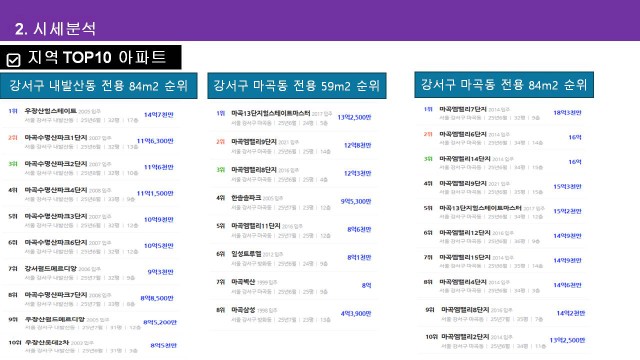Image resolution: width=640 pixels, height=360 pixels.
Task: Click the 8억5천만 price
Action: pyautogui.click(x=164, y=345)
